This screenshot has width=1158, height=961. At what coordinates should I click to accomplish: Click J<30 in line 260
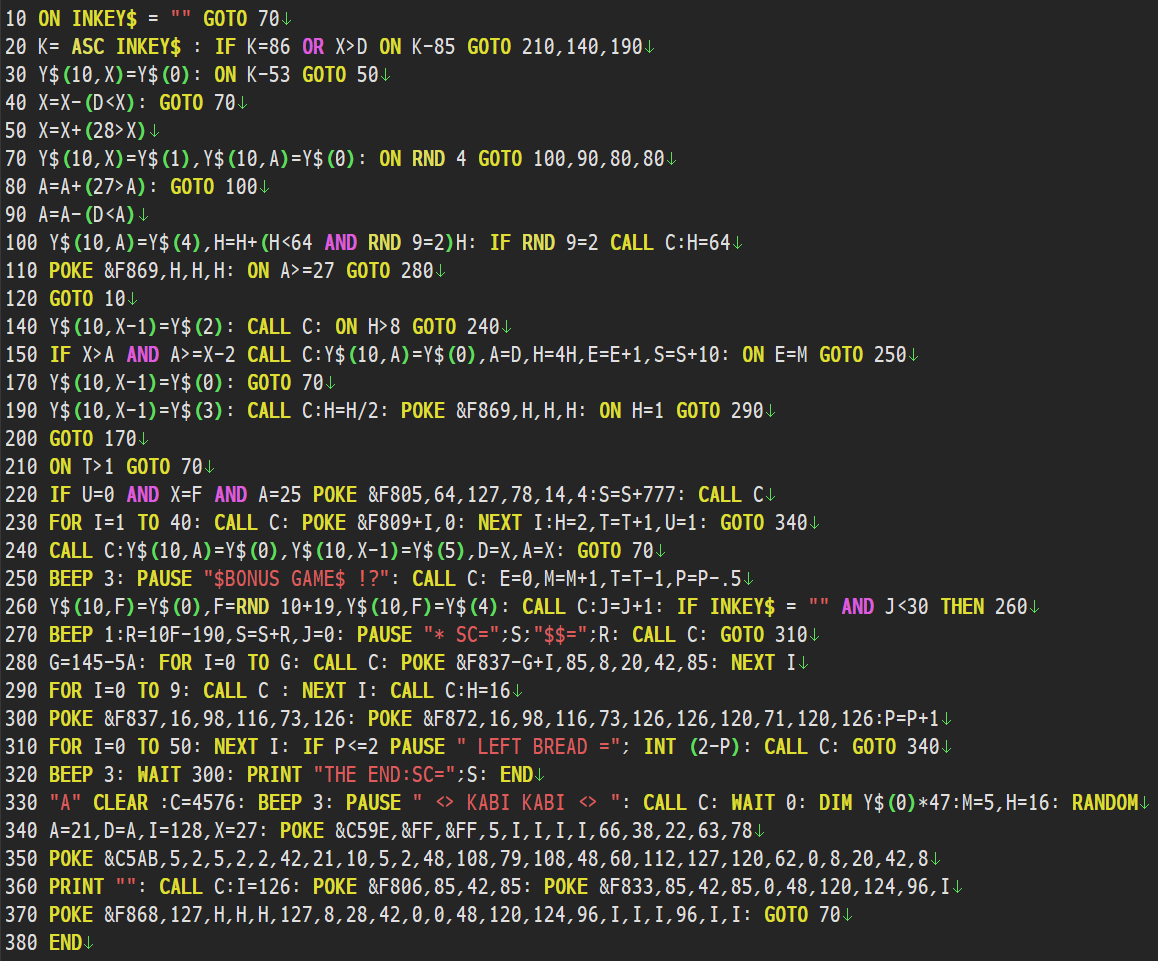click(907, 606)
